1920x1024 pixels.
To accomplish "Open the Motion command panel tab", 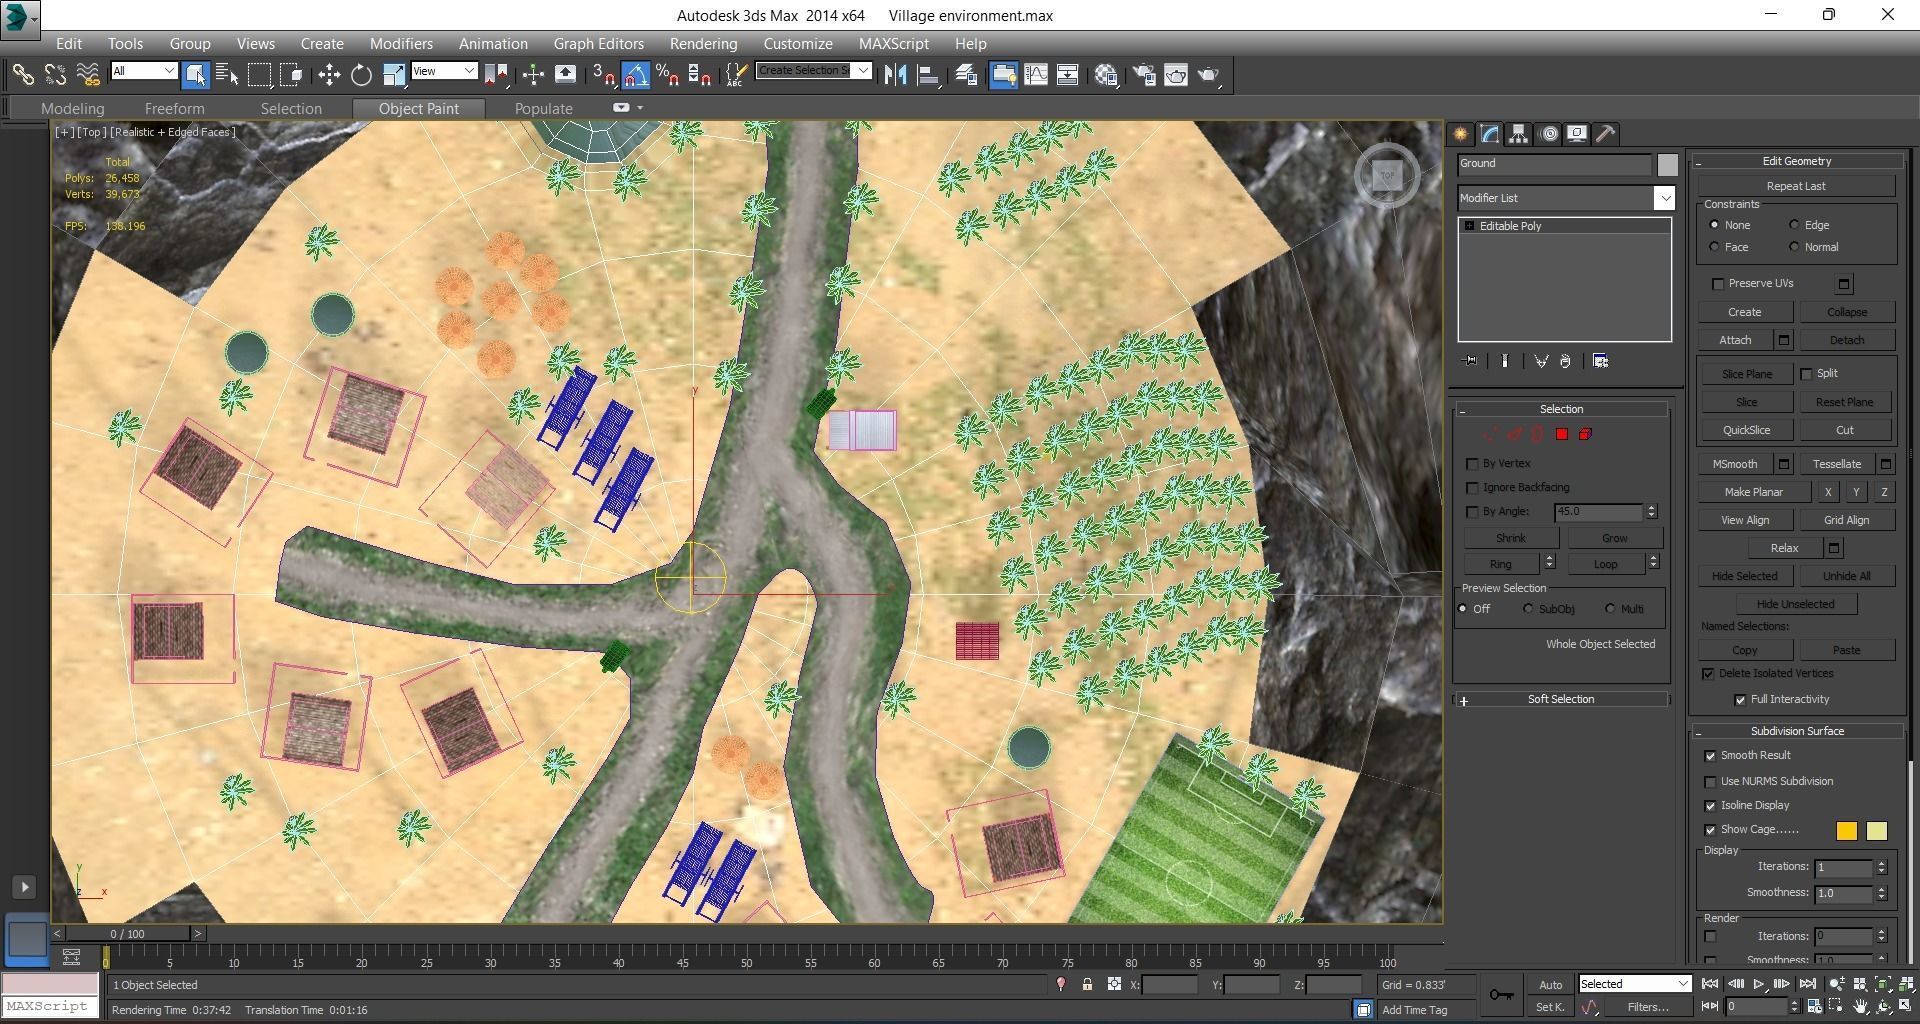I will pos(1548,134).
